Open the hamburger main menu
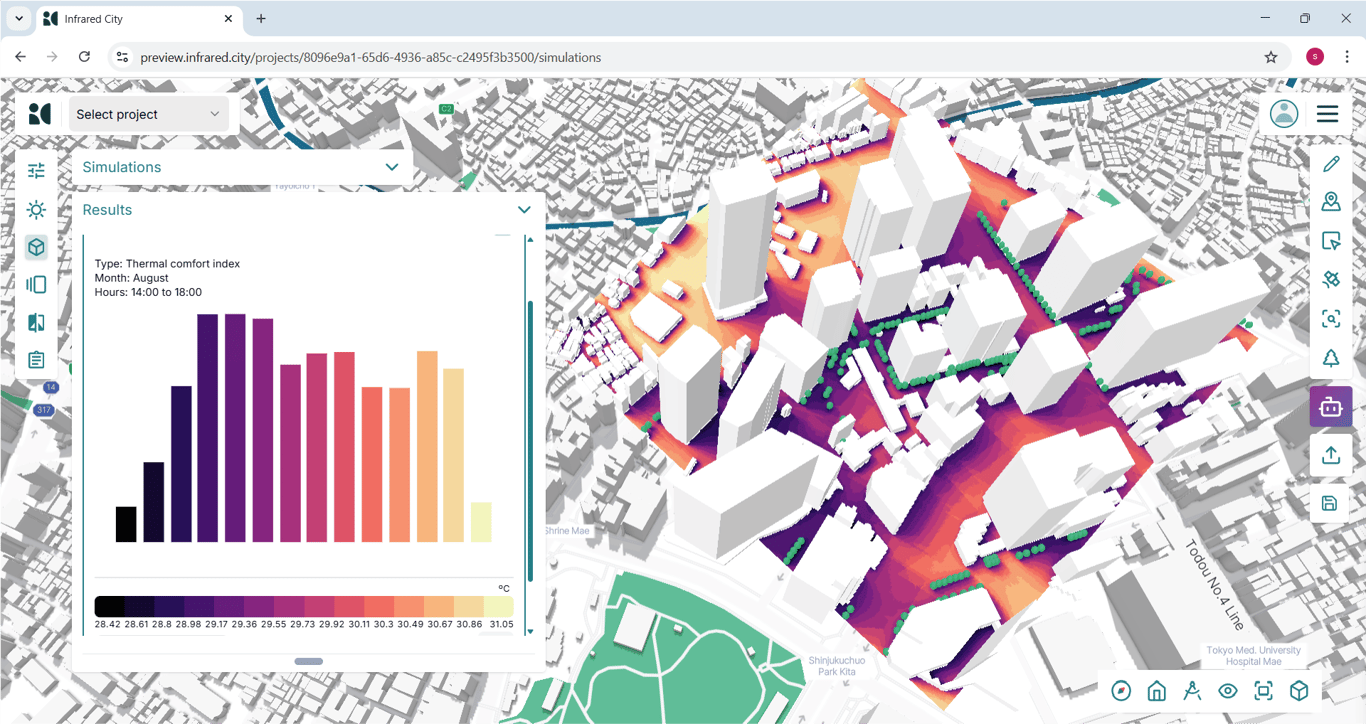1366x724 pixels. point(1327,114)
